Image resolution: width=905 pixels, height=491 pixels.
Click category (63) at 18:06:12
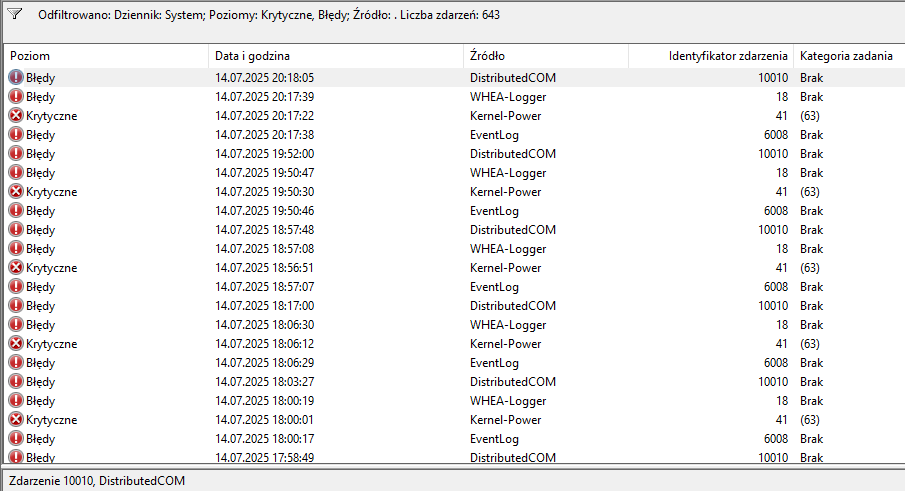click(810, 344)
